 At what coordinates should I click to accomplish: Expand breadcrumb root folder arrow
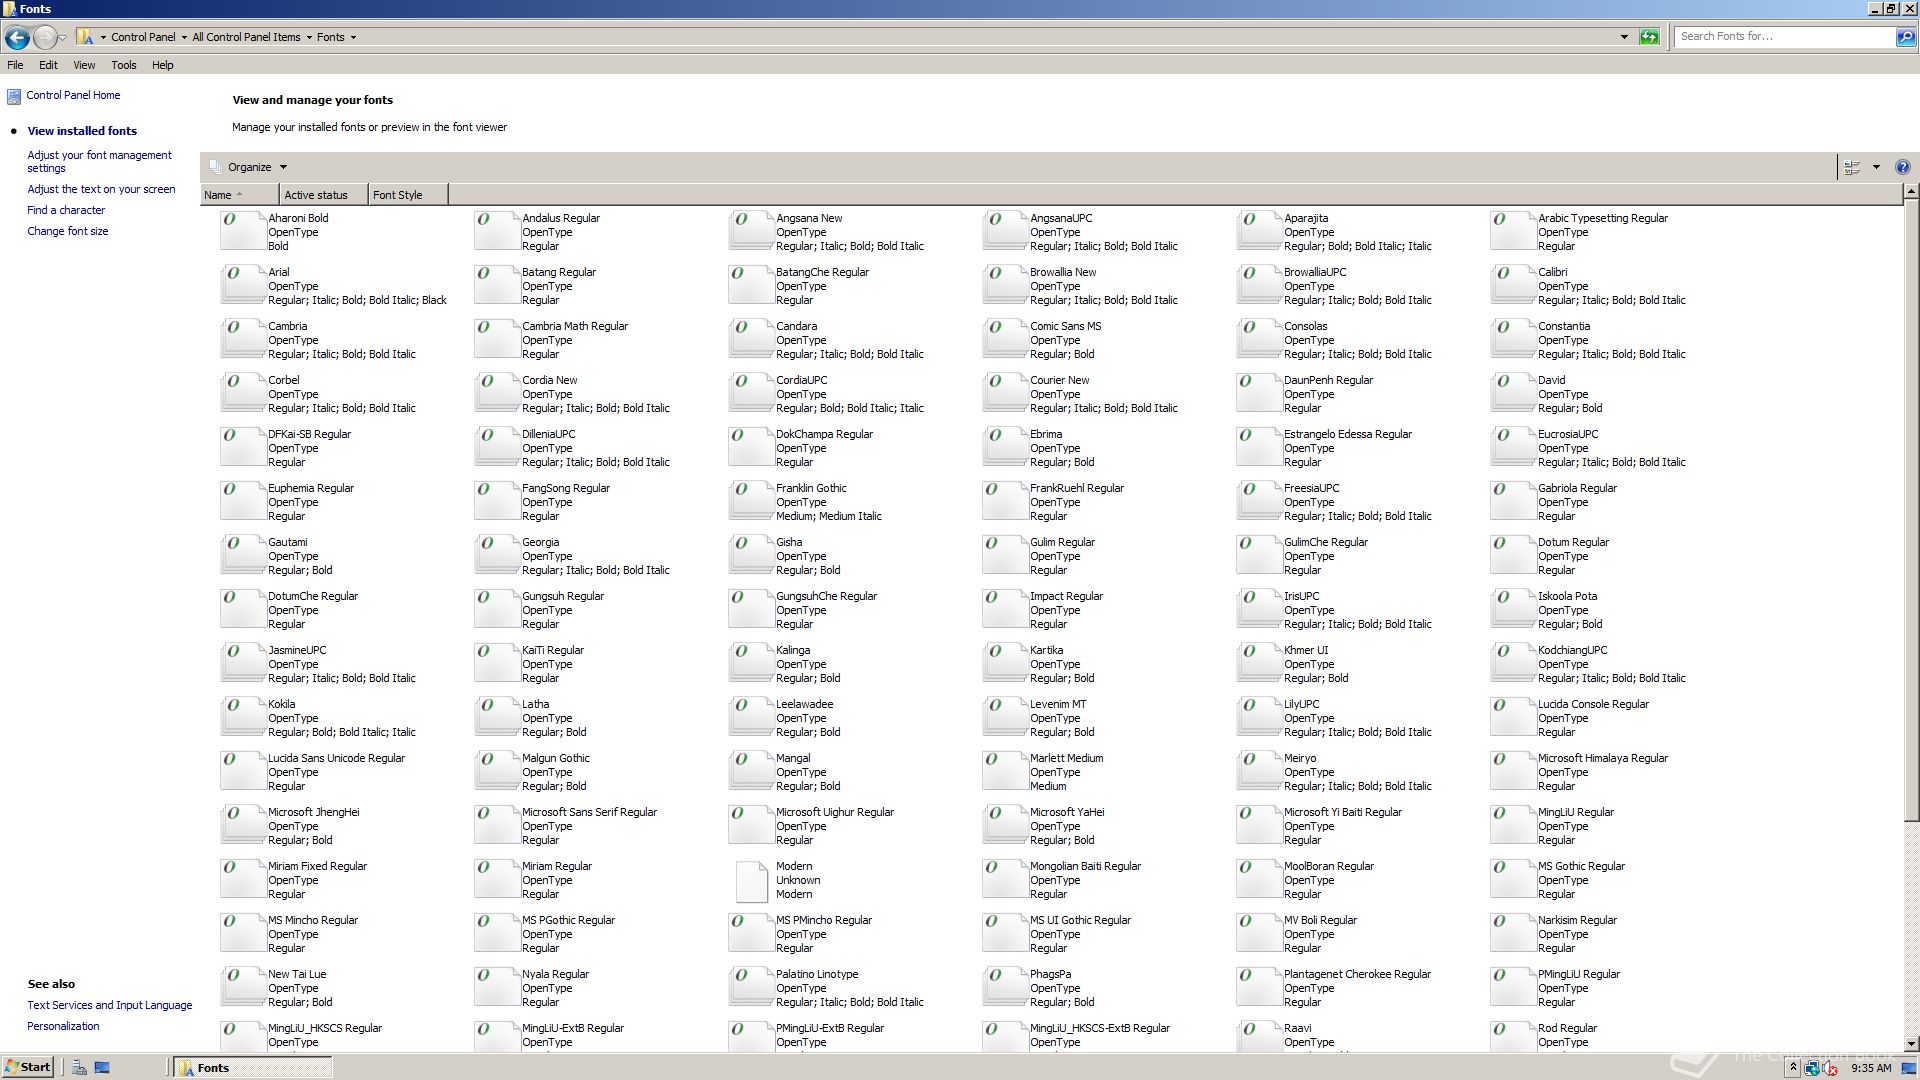tap(102, 37)
